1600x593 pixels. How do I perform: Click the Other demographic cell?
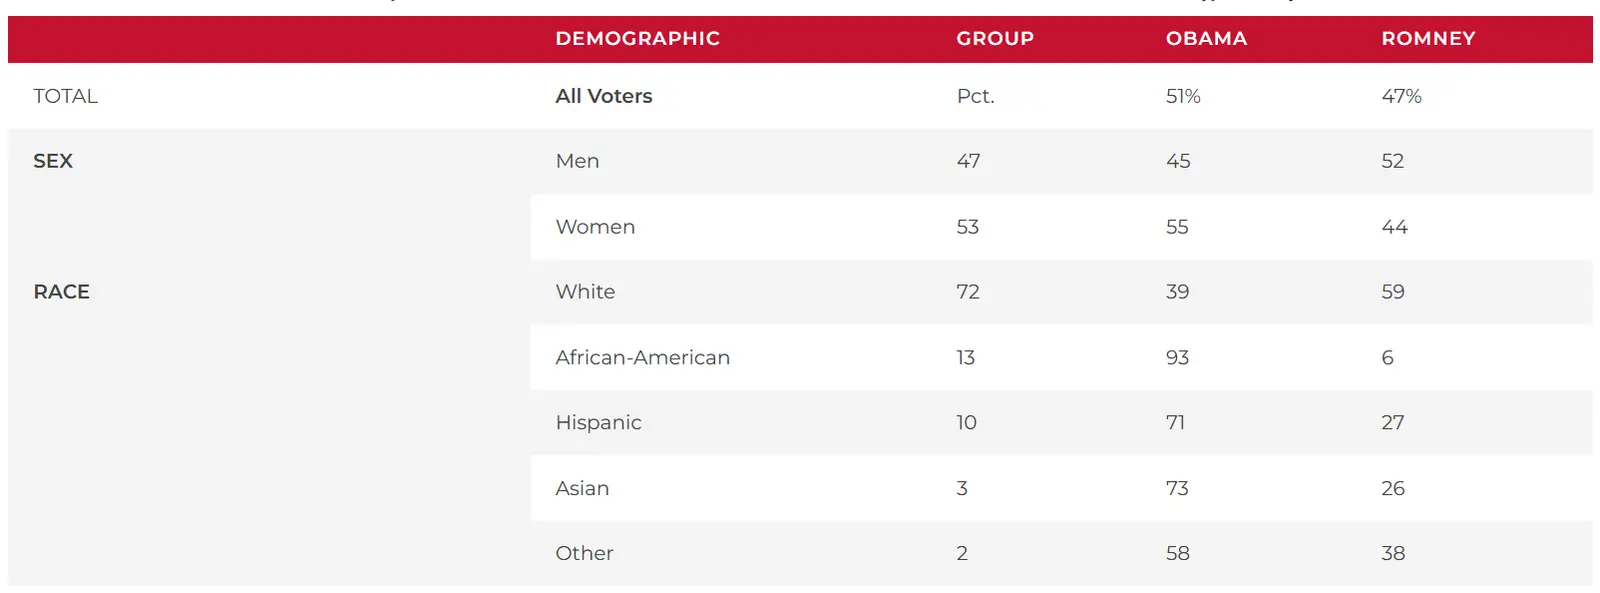click(584, 554)
